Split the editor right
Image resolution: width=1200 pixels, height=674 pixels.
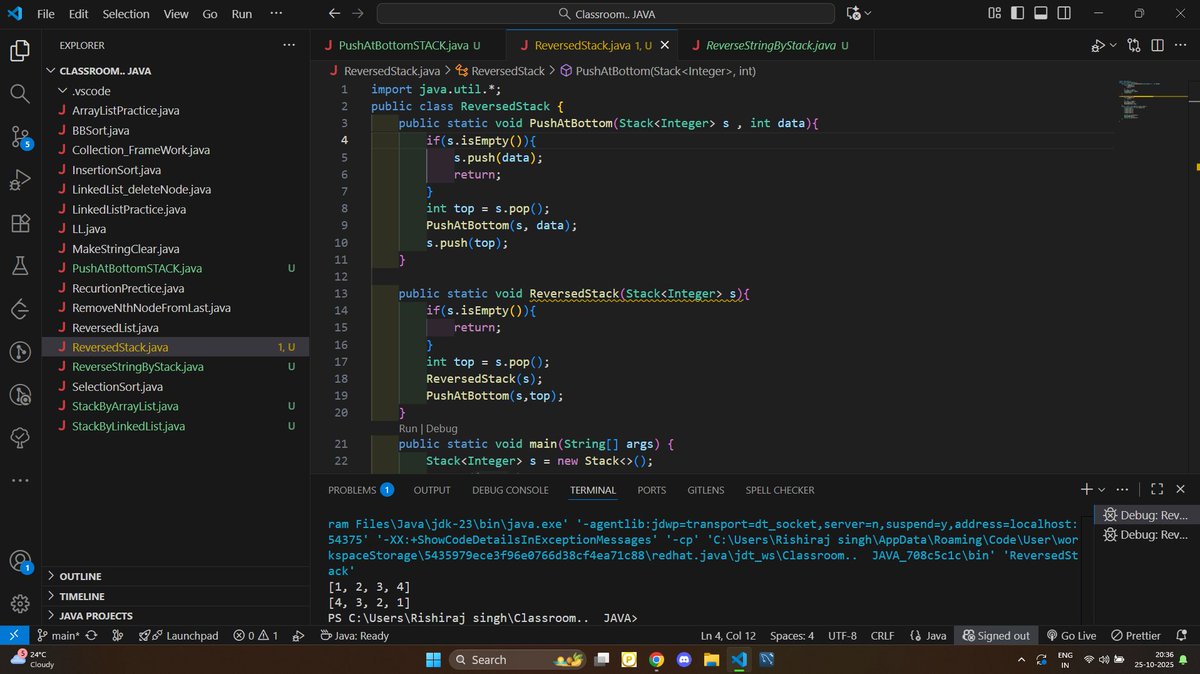(x=1157, y=46)
